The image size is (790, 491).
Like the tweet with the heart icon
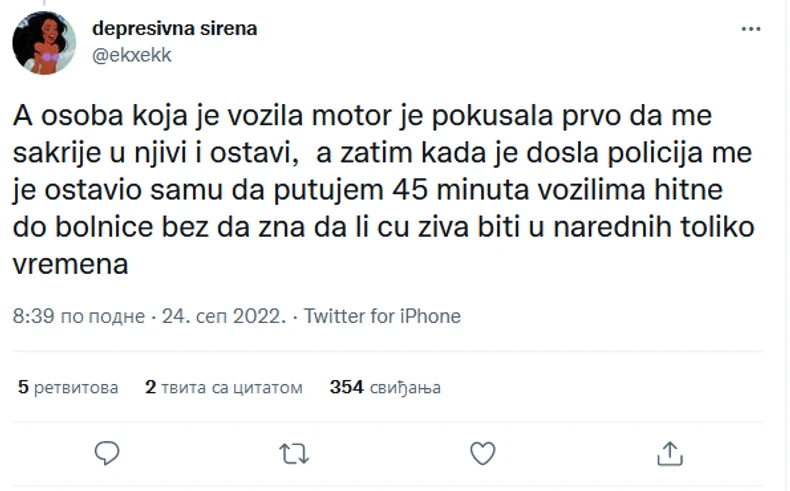pyautogui.click(x=483, y=454)
